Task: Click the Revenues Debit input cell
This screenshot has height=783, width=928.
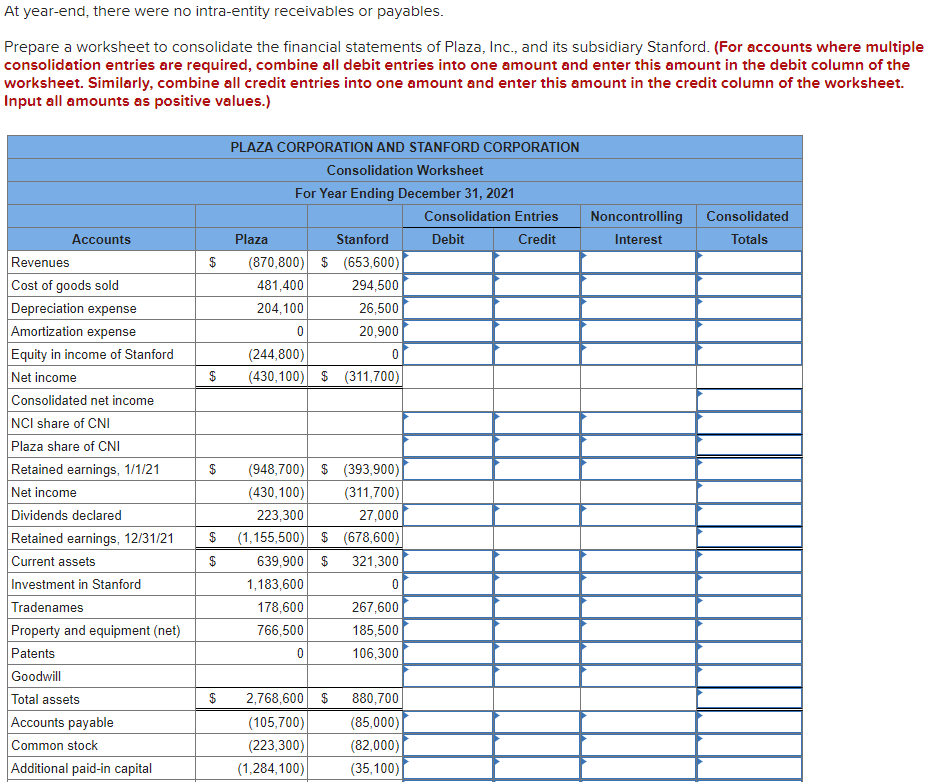Action: [448, 262]
